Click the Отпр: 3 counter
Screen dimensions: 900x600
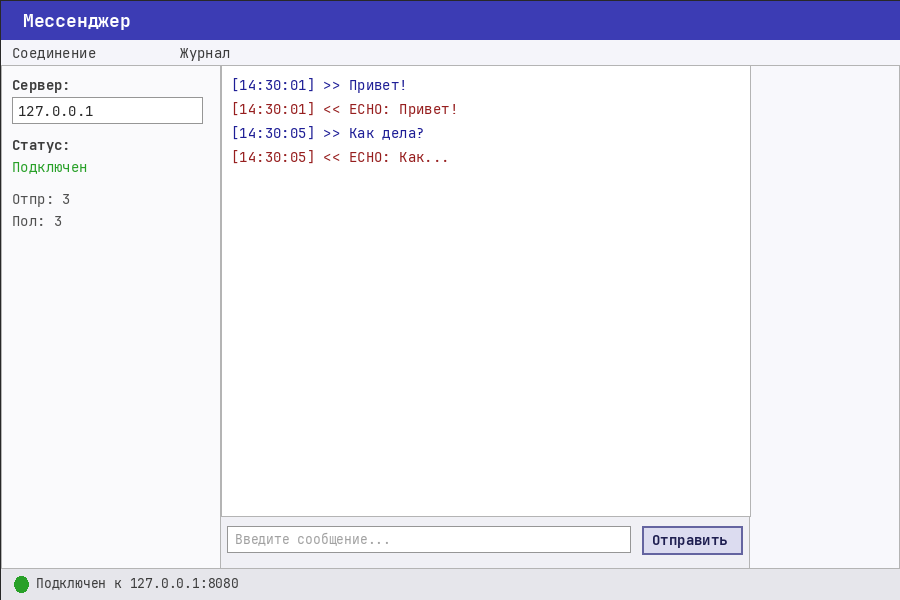pos(41,199)
